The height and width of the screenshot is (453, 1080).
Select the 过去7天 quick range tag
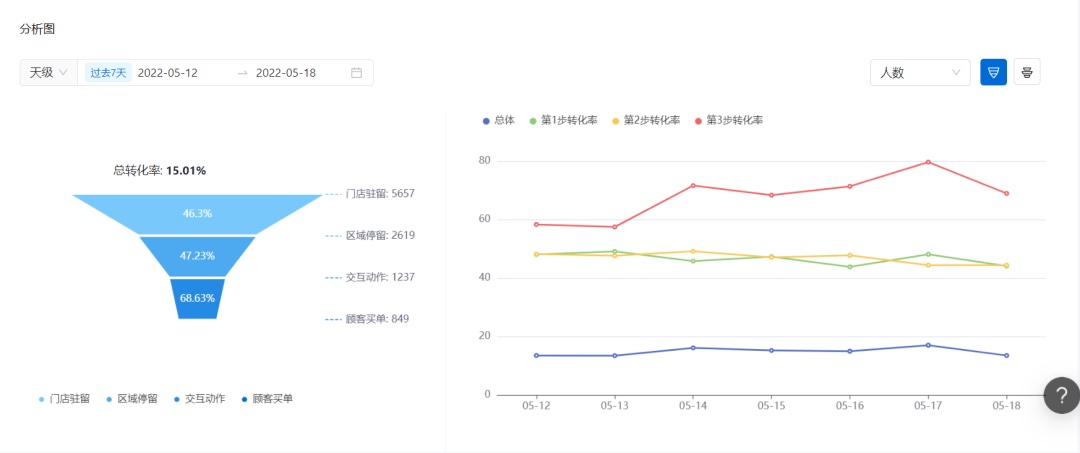(108, 73)
